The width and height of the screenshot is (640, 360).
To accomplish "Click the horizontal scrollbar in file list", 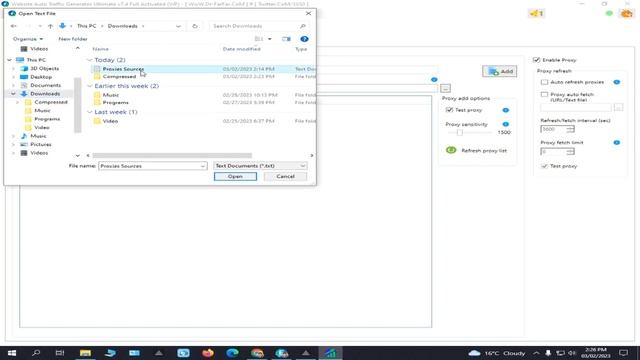I will (x=172, y=156).
